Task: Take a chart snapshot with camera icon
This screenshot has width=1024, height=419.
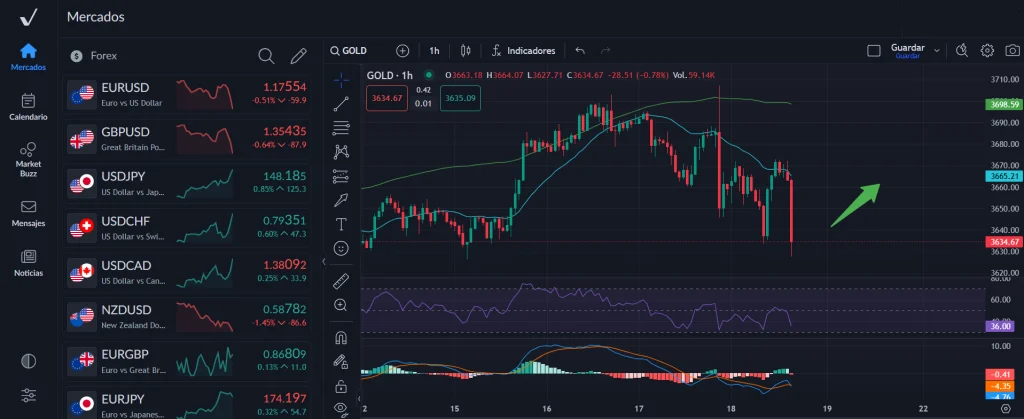Action: (1011, 50)
